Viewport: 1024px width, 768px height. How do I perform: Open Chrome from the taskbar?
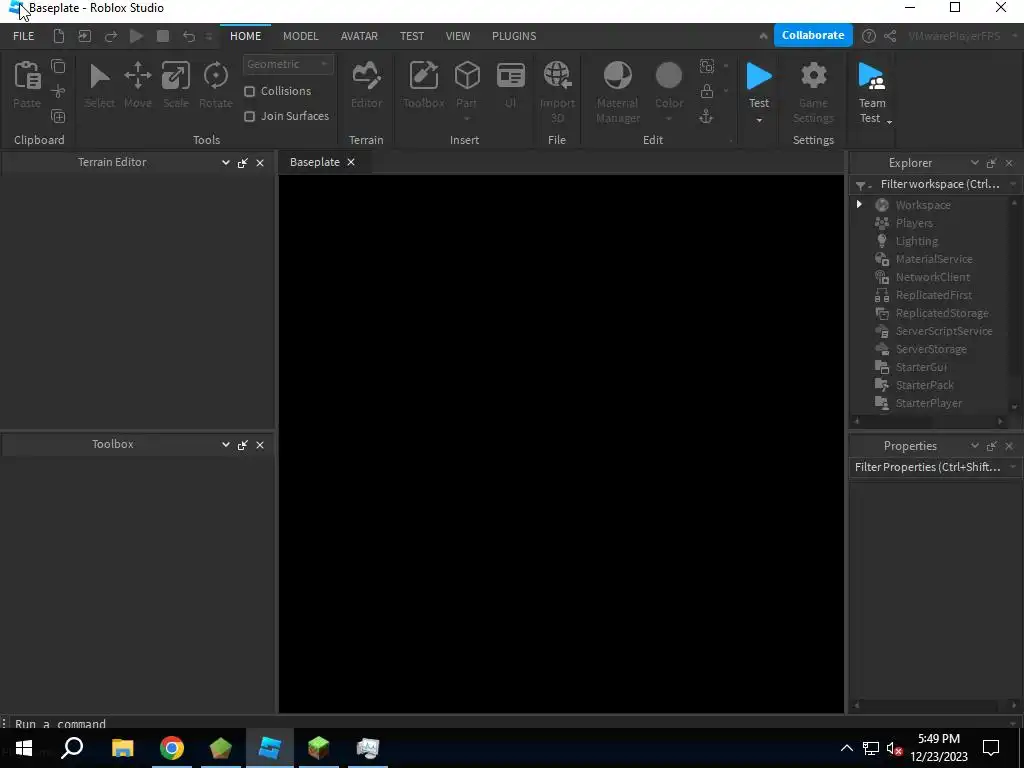[172, 748]
